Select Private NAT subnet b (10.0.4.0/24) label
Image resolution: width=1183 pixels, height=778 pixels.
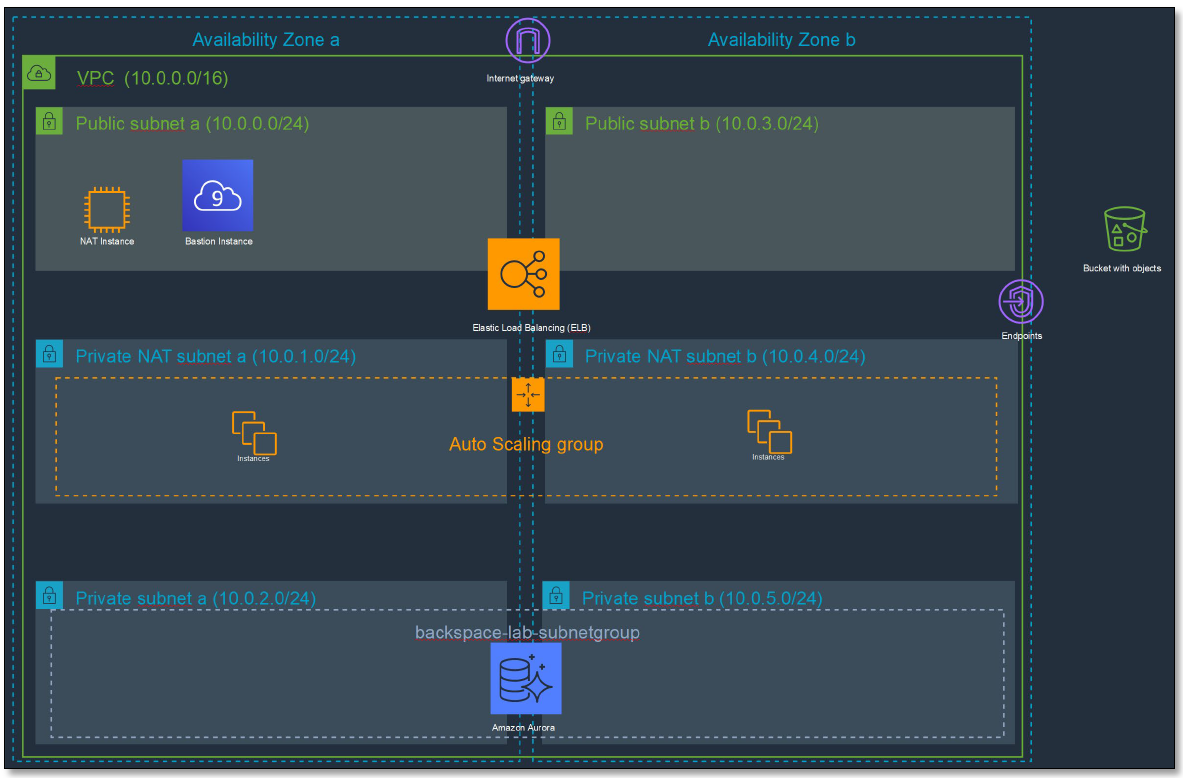[725, 356]
